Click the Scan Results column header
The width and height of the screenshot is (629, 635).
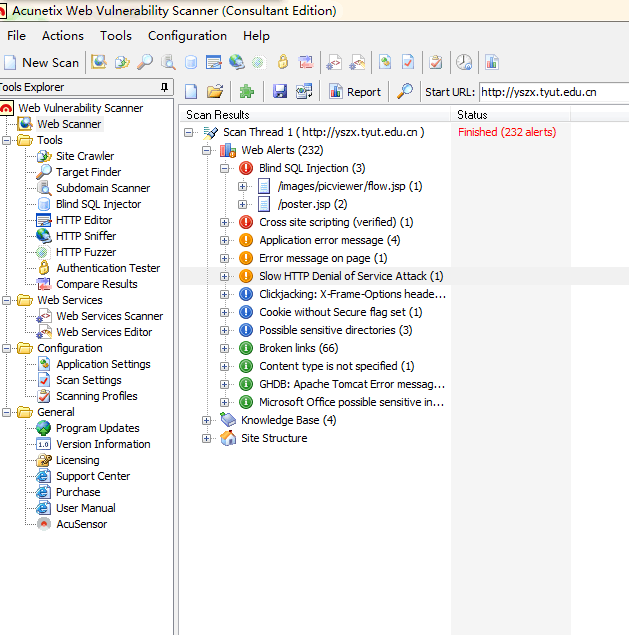(315, 115)
